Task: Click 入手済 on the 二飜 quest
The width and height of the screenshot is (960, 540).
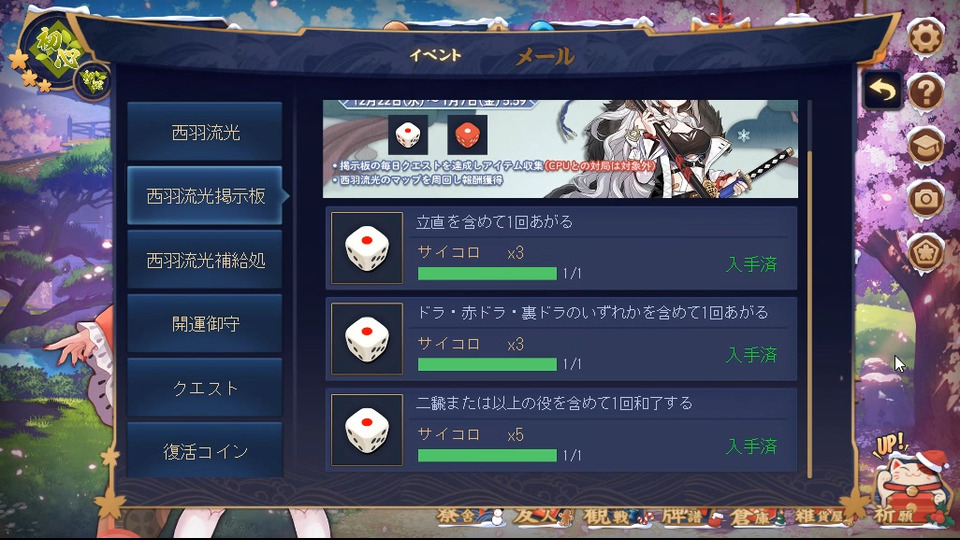Action: point(751,446)
